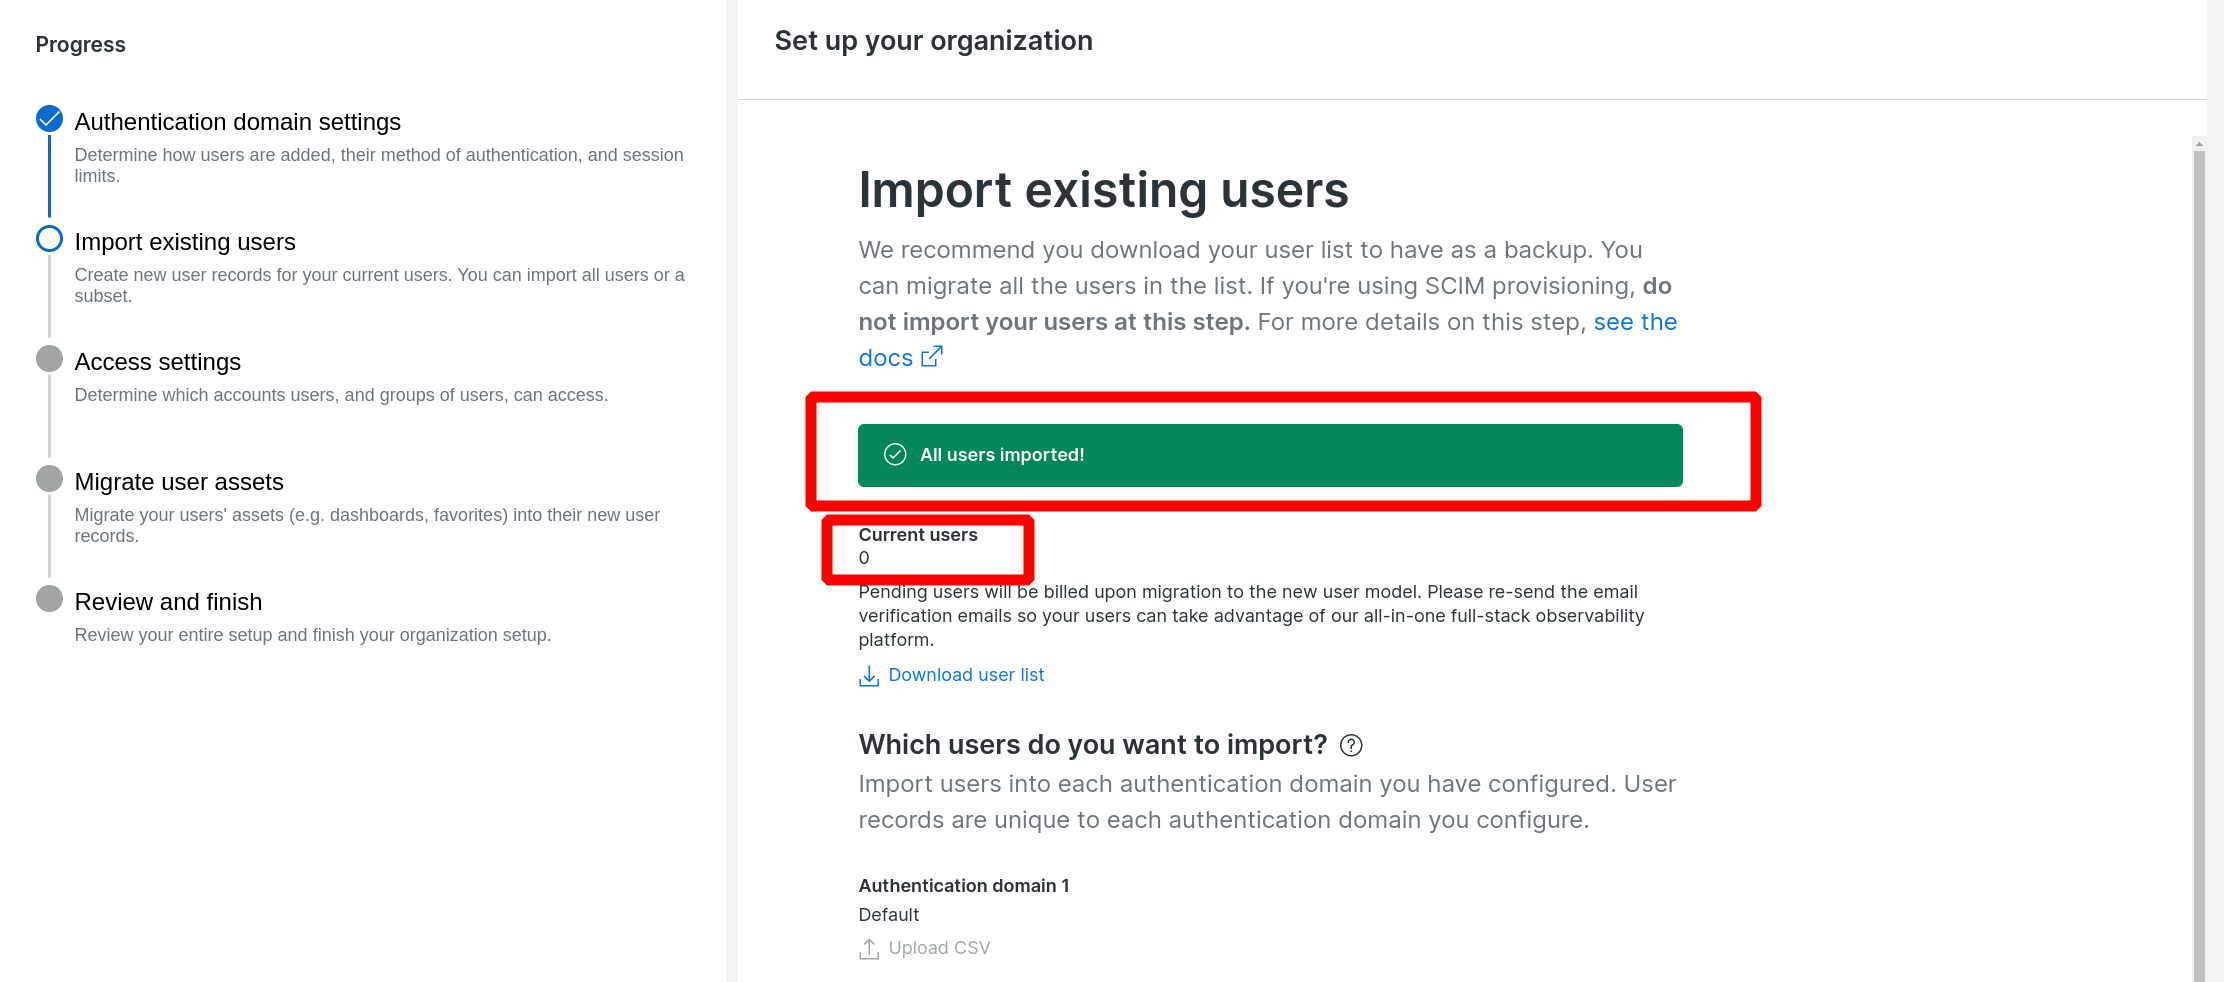Click the Download user list link
This screenshot has height=982, width=2224.
tap(965, 675)
